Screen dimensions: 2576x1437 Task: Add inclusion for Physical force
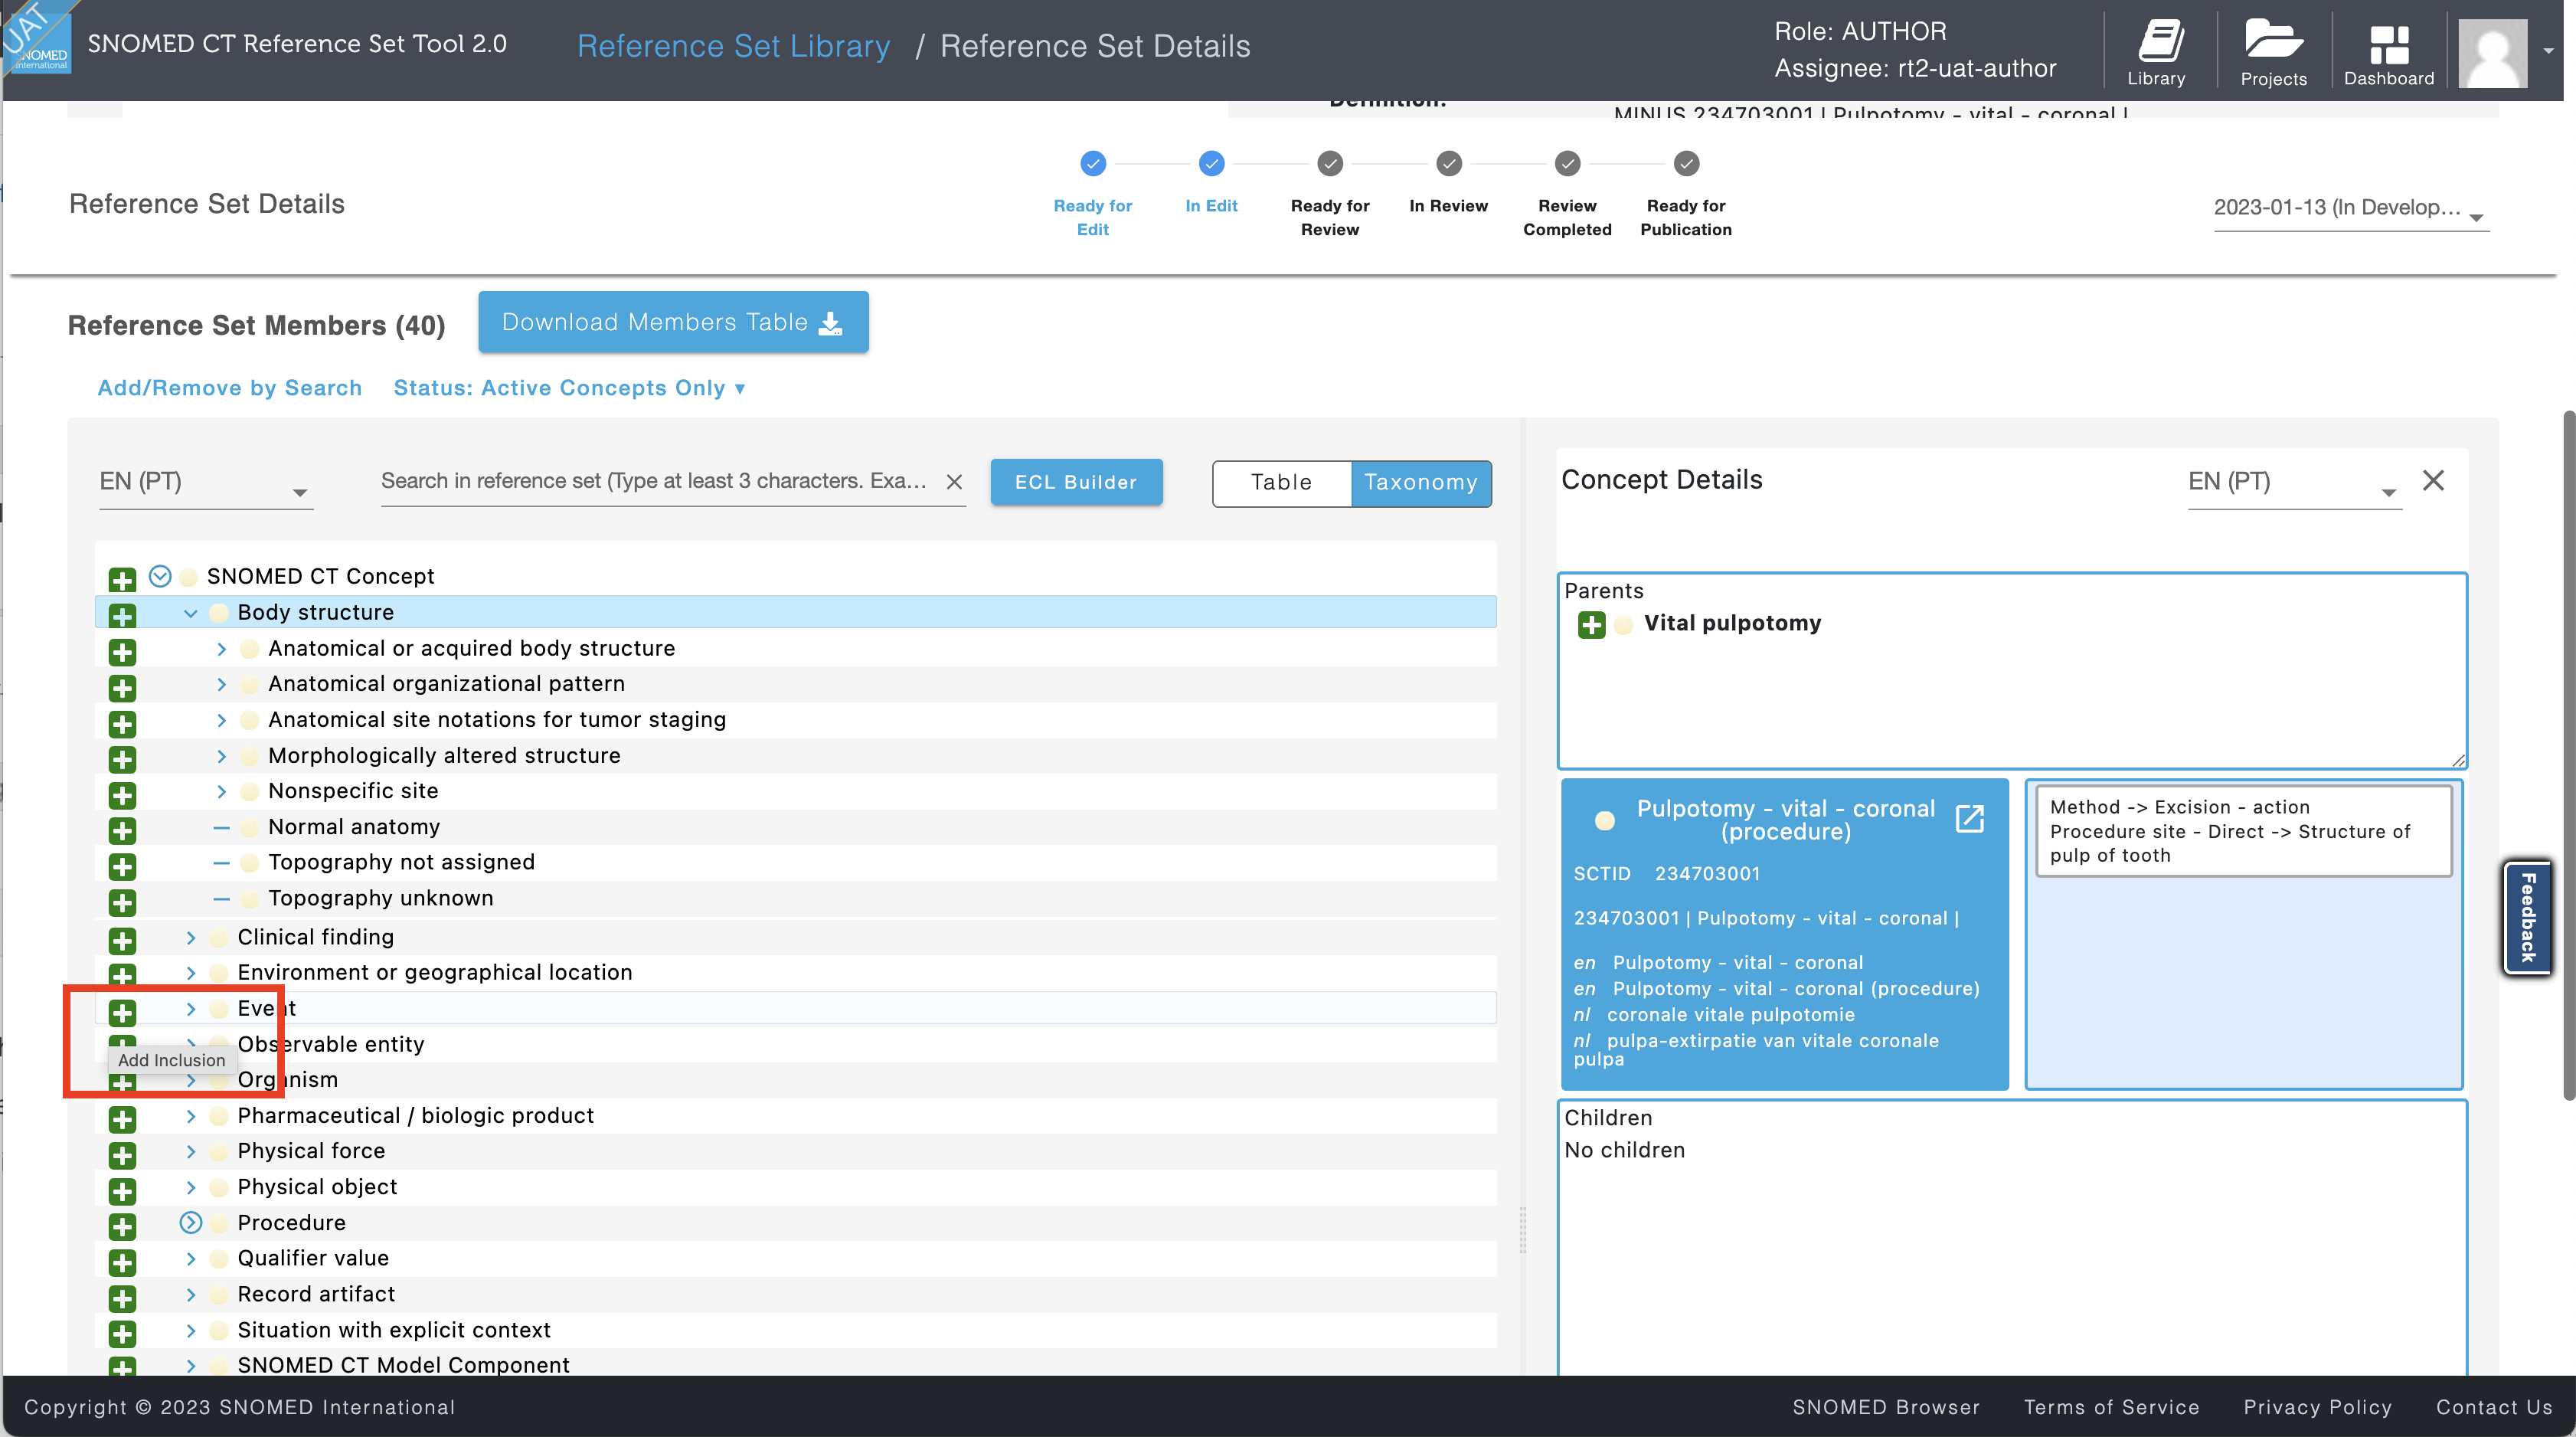(122, 1155)
